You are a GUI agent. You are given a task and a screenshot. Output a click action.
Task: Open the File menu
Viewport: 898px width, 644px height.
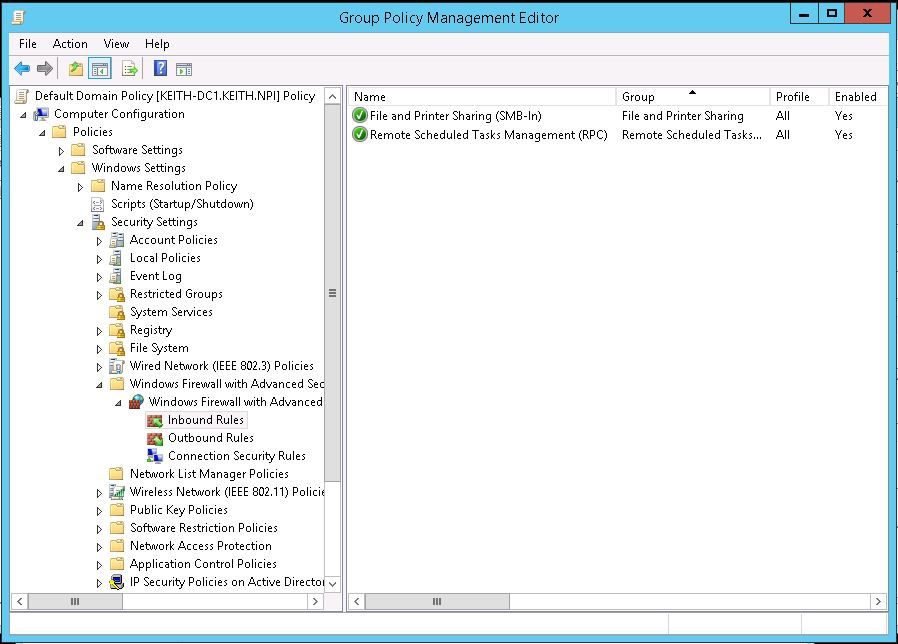click(27, 44)
